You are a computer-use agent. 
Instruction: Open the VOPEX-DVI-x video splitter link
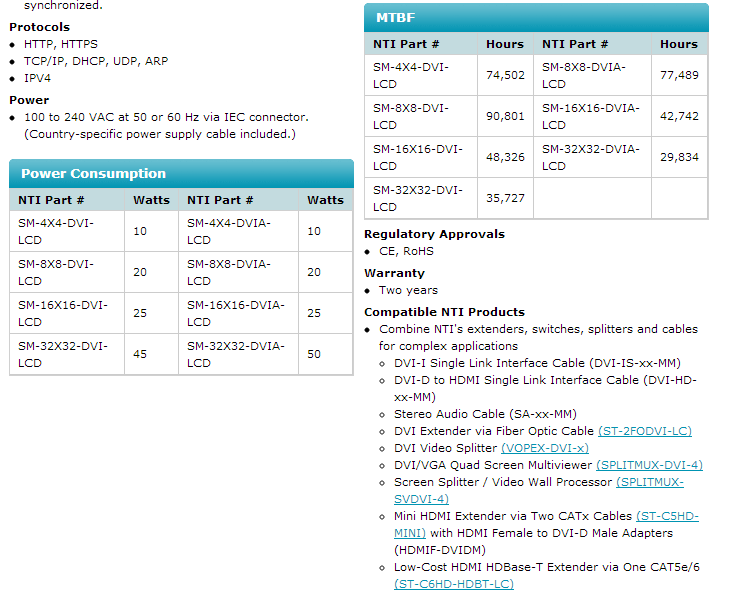pyautogui.click(x=545, y=448)
